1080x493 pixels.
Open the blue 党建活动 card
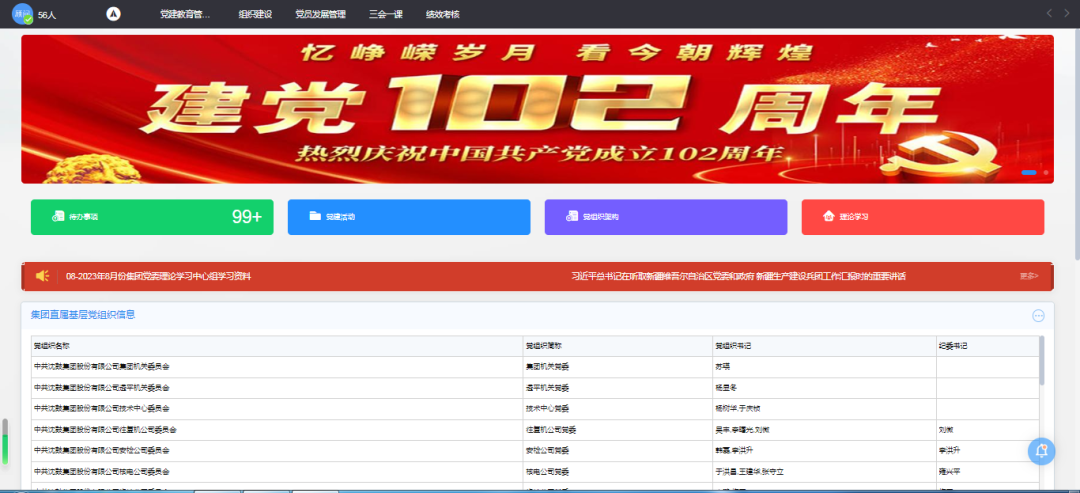pos(409,217)
